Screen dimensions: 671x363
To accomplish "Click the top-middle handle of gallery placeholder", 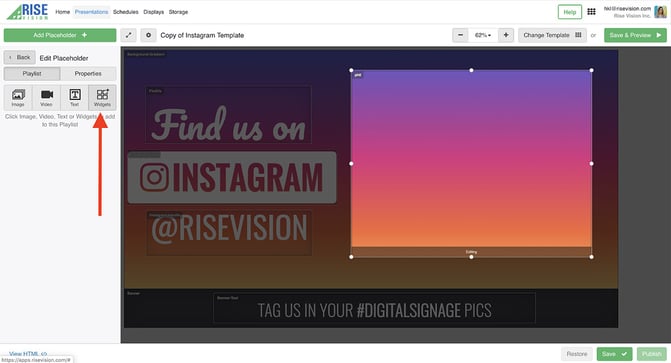I will [471, 70].
